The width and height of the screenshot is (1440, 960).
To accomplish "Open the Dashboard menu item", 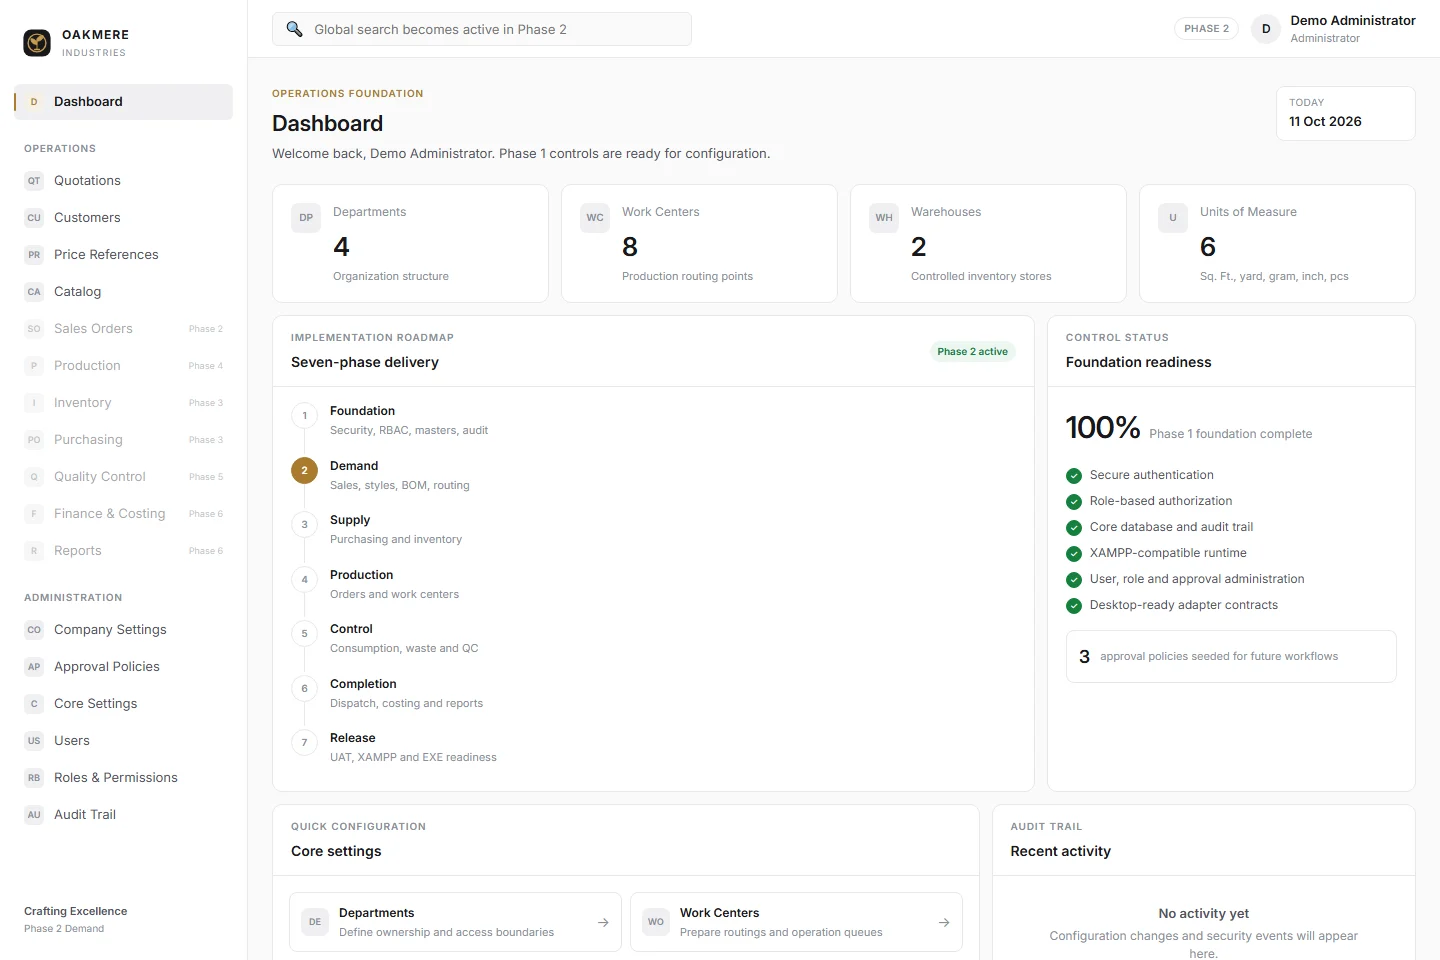I will pos(124,102).
